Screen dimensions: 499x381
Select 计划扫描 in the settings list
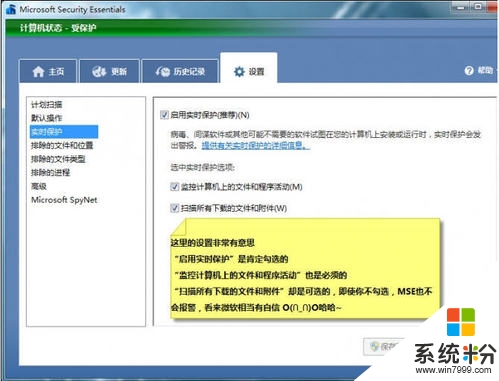(x=47, y=105)
